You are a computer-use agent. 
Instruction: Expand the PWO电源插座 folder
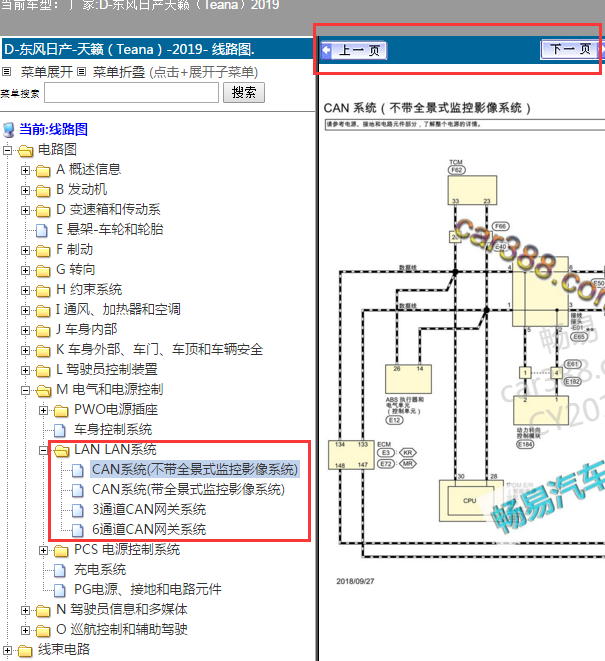43,410
